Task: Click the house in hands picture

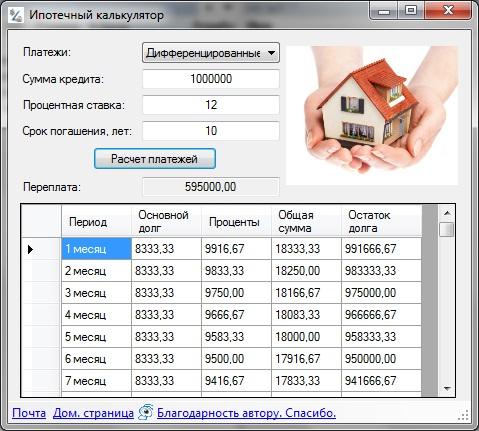Action: pyautogui.click(x=372, y=115)
